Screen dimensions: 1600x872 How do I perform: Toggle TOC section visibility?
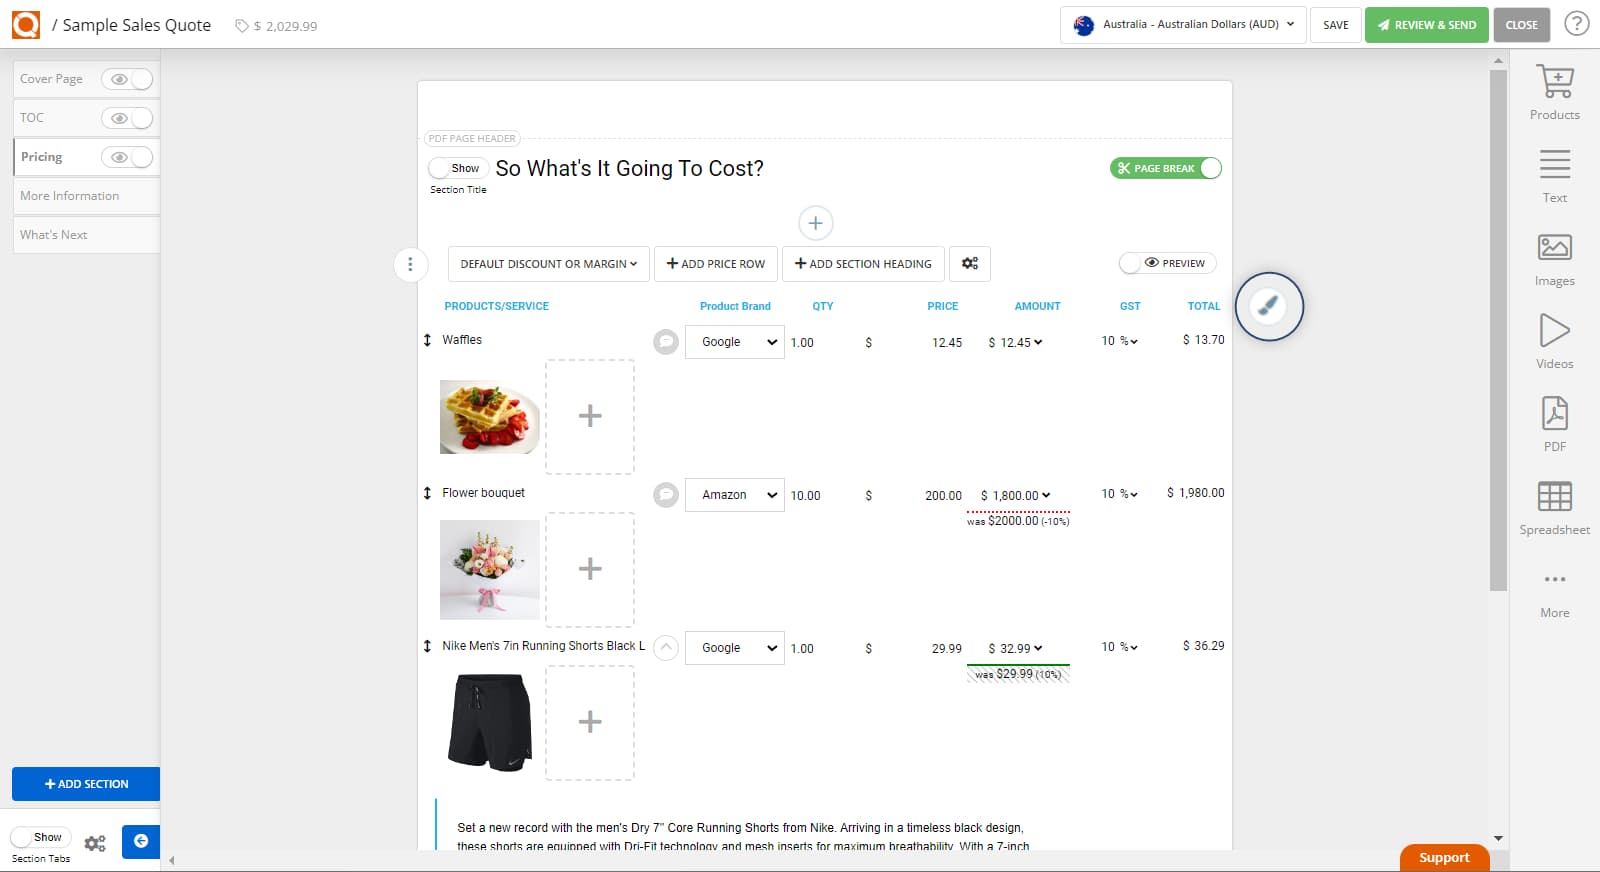[x=127, y=118]
